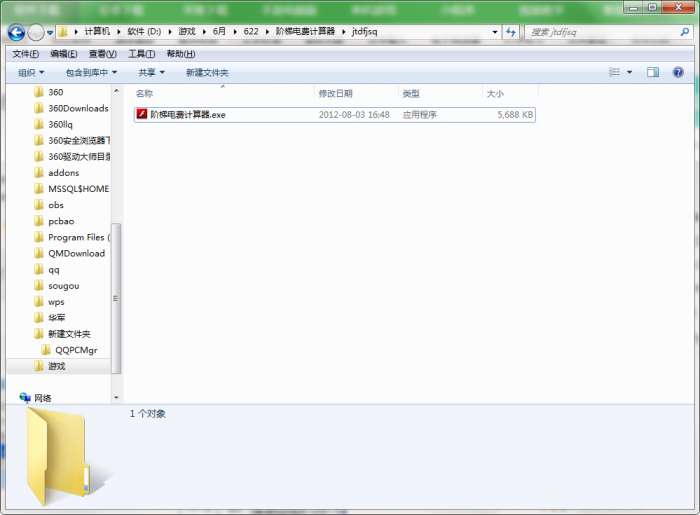The width and height of the screenshot is (700, 515).
Task: Select the obs folder in tree
Action: pyautogui.click(x=55, y=205)
